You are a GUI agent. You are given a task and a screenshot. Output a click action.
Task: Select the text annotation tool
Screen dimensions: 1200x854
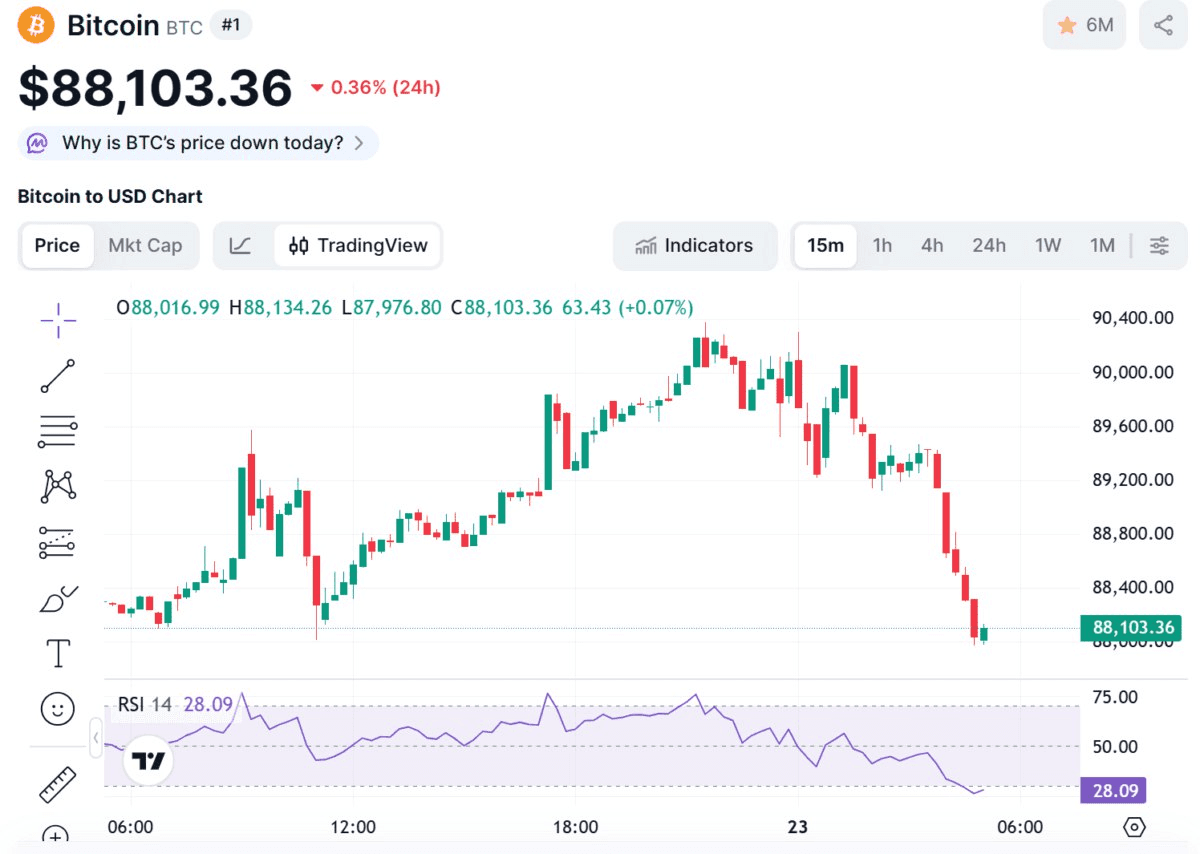point(58,654)
